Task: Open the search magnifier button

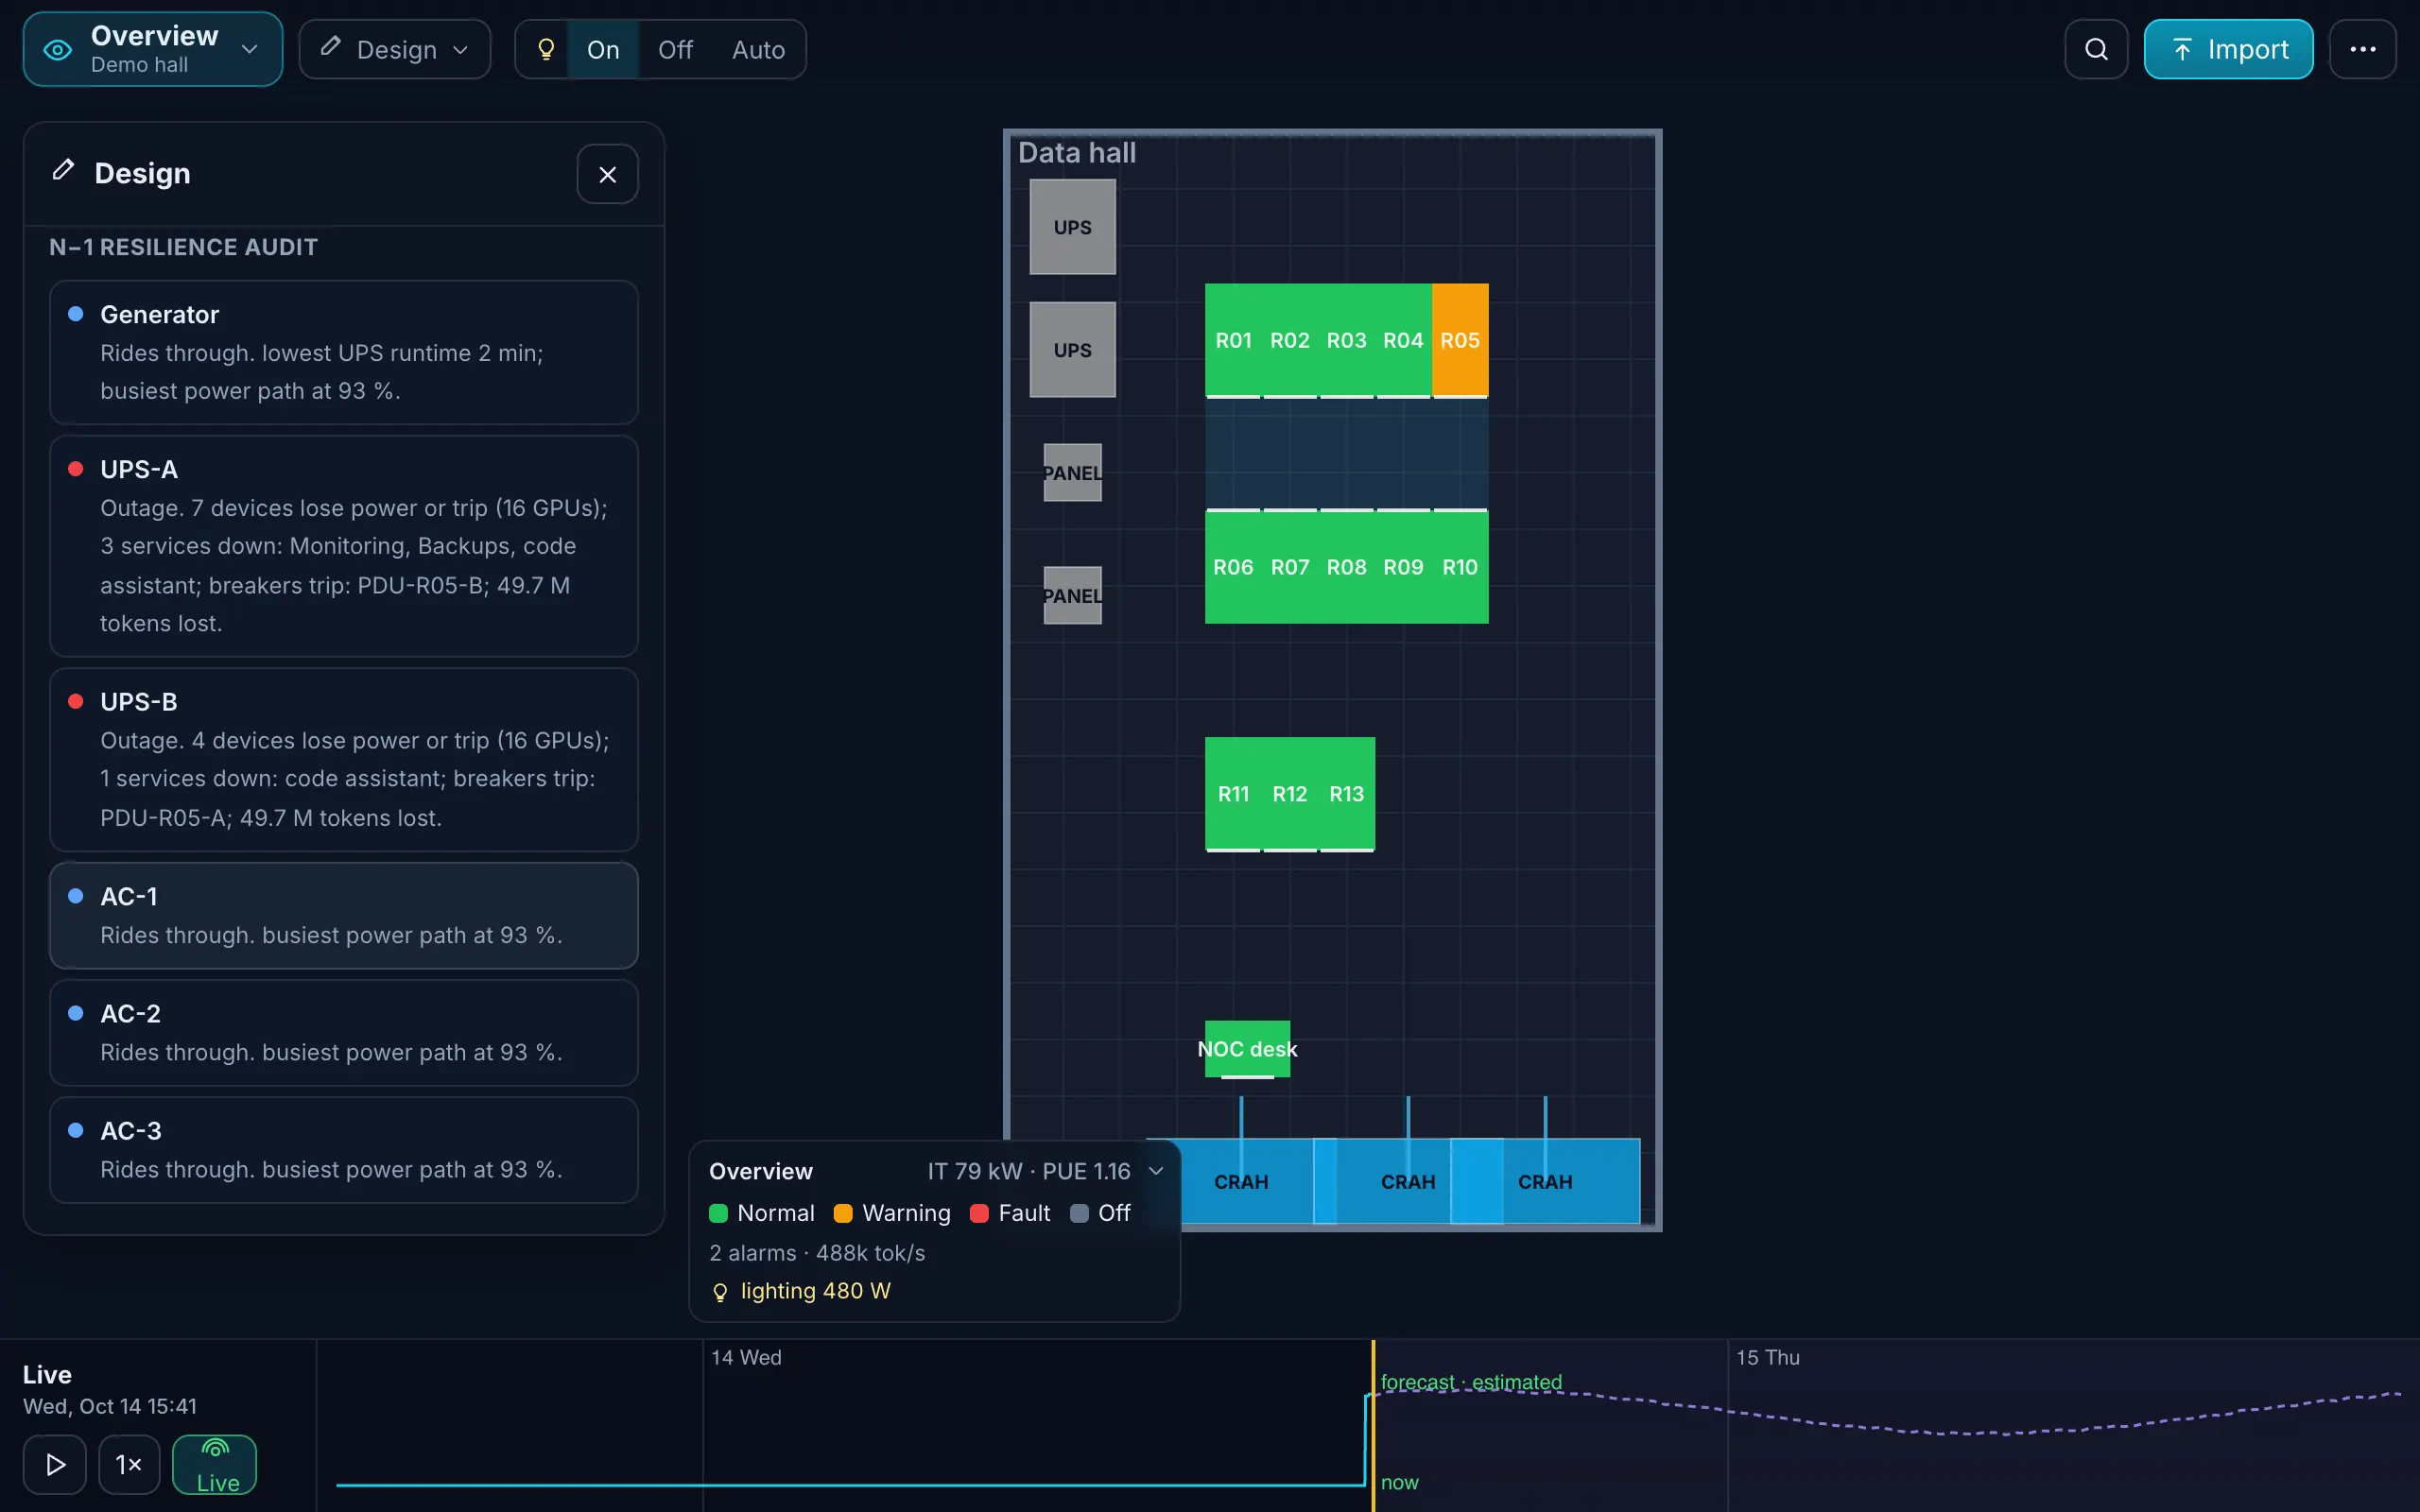Action: point(2096,49)
